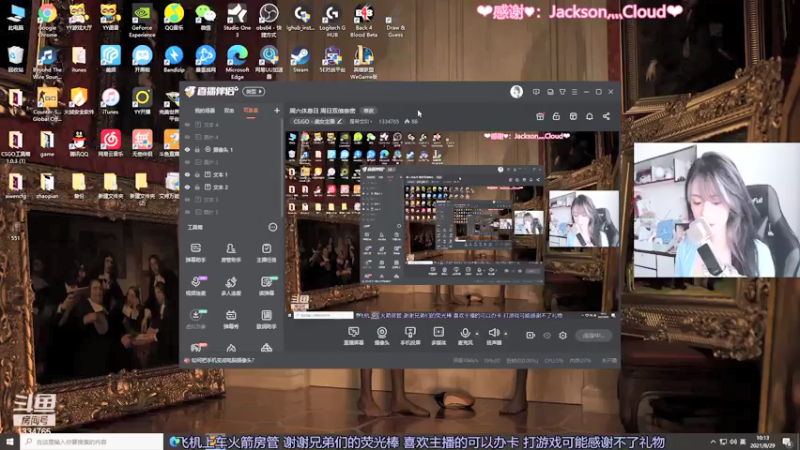800x450 pixels.
Task: Open the lyrics assistant tool
Action: [266, 319]
